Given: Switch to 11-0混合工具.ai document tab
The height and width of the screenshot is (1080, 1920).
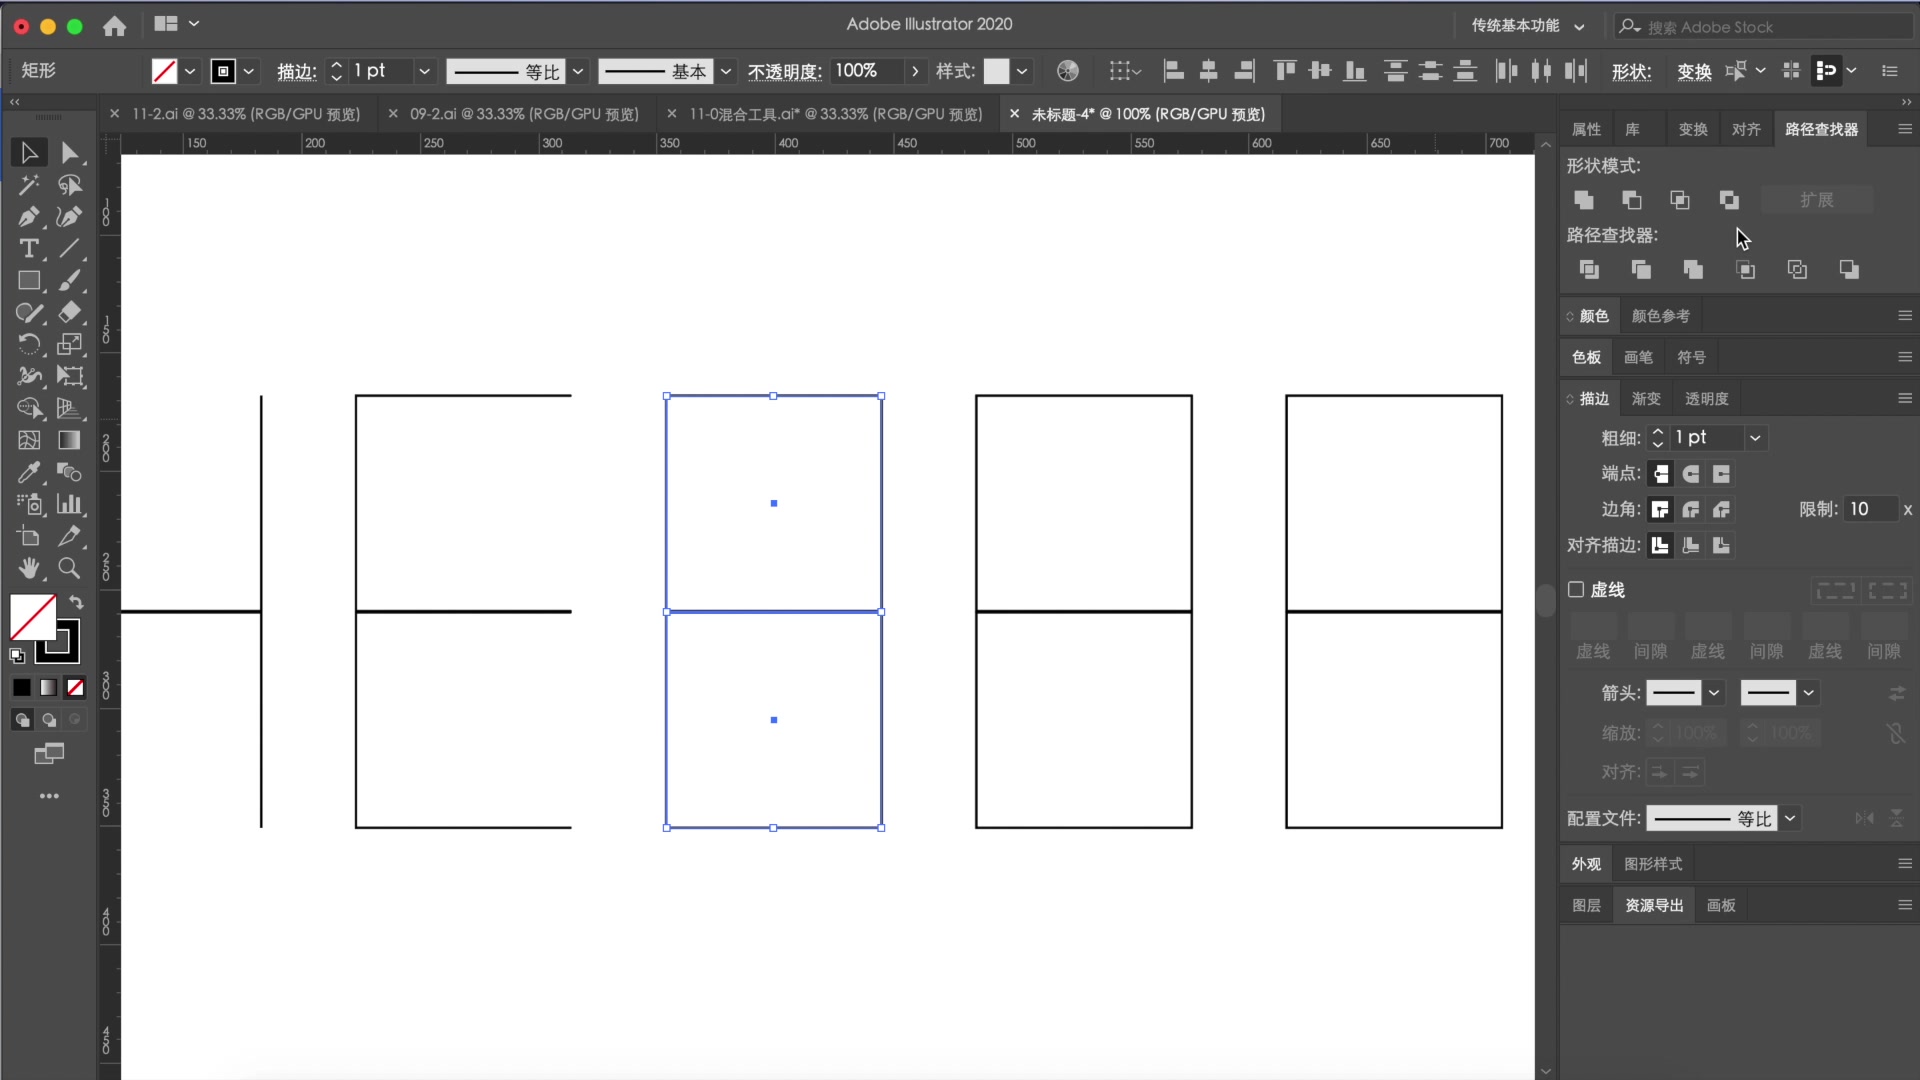Looking at the screenshot, I should pyautogui.click(x=836, y=114).
